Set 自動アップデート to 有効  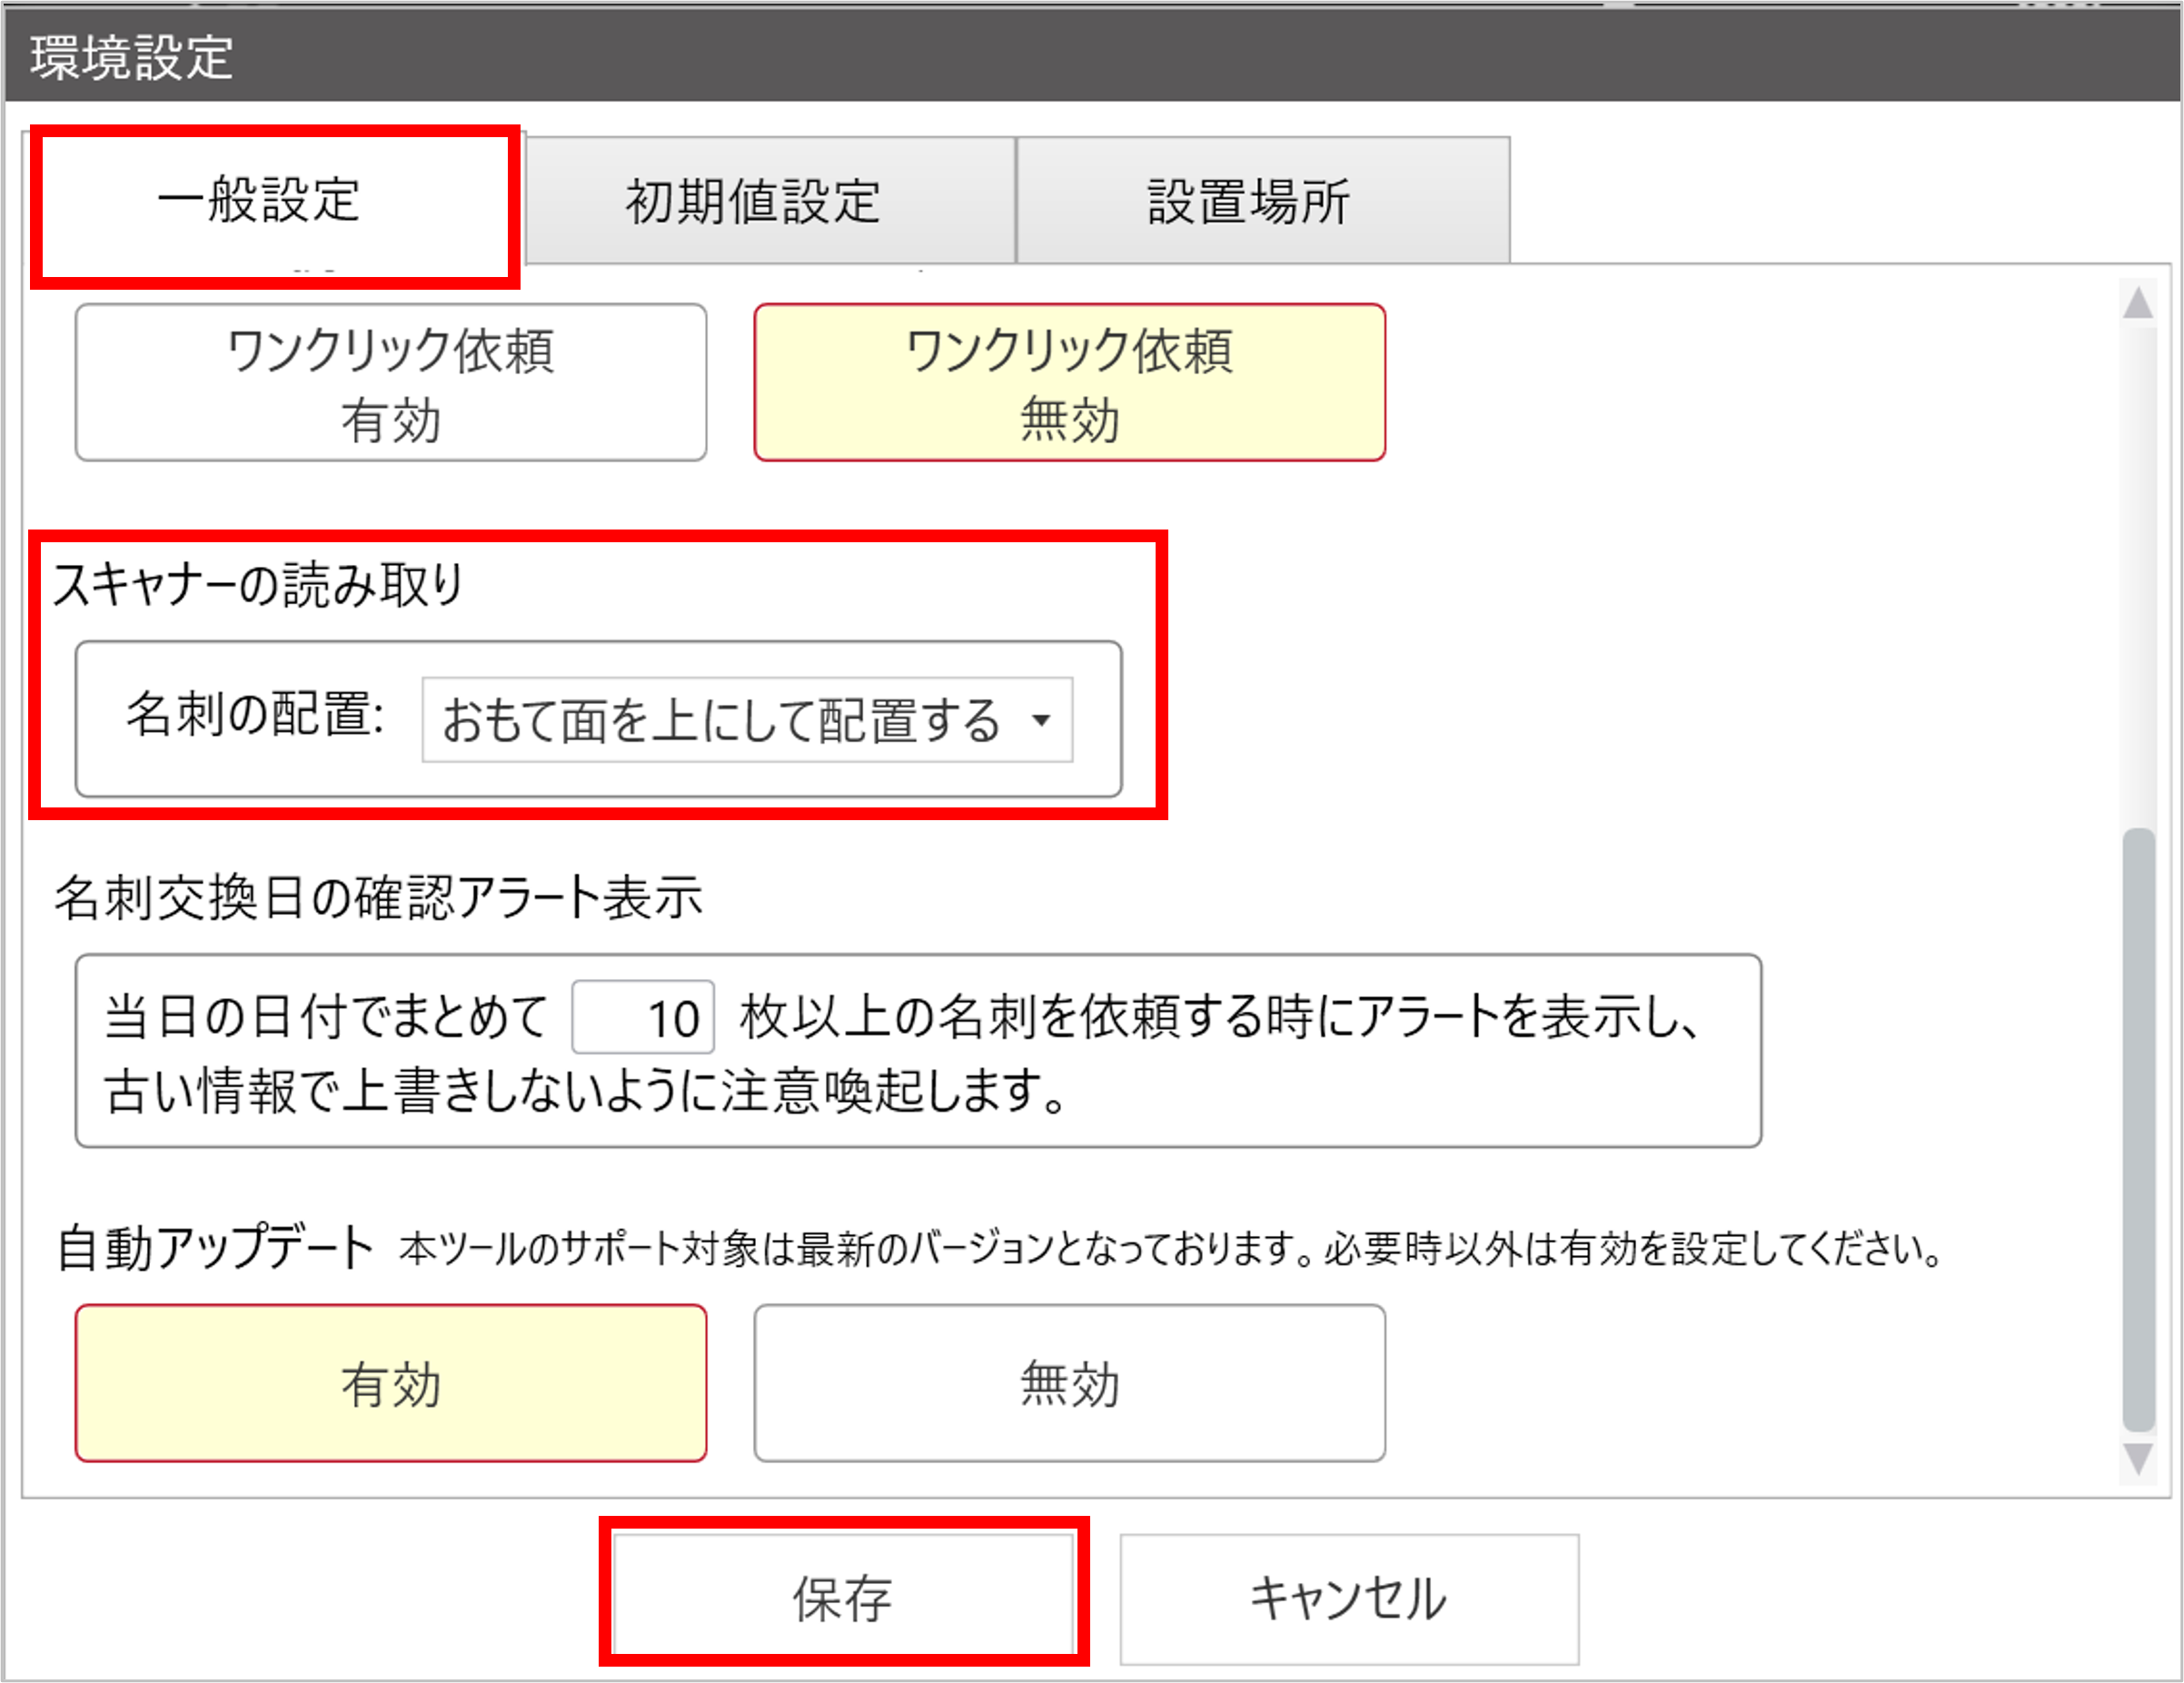[390, 1383]
